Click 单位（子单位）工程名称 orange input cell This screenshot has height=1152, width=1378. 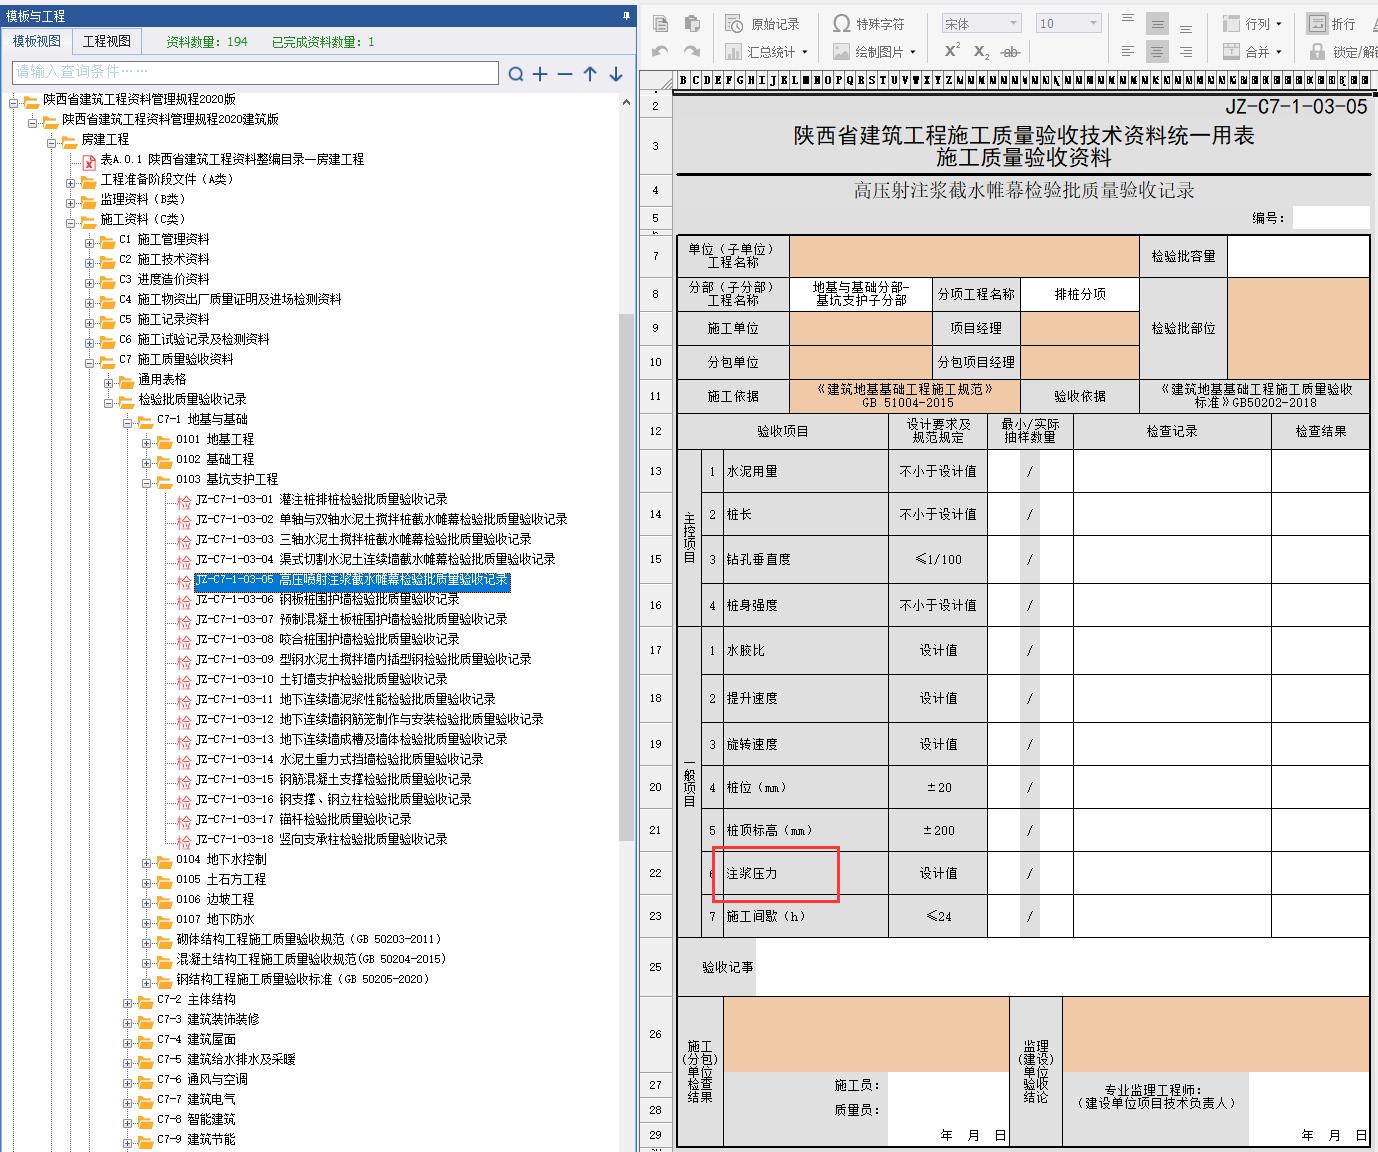pyautogui.click(x=964, y=256)
